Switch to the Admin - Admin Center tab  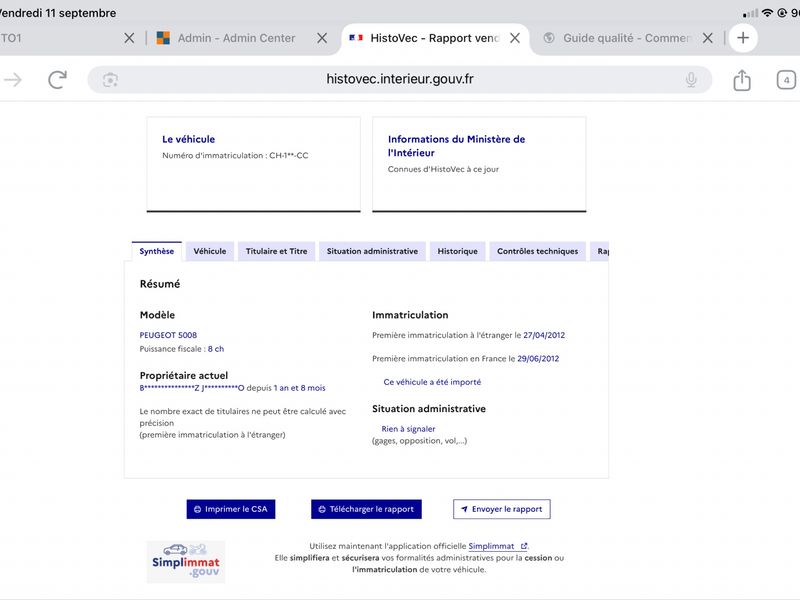click(235, 38)
